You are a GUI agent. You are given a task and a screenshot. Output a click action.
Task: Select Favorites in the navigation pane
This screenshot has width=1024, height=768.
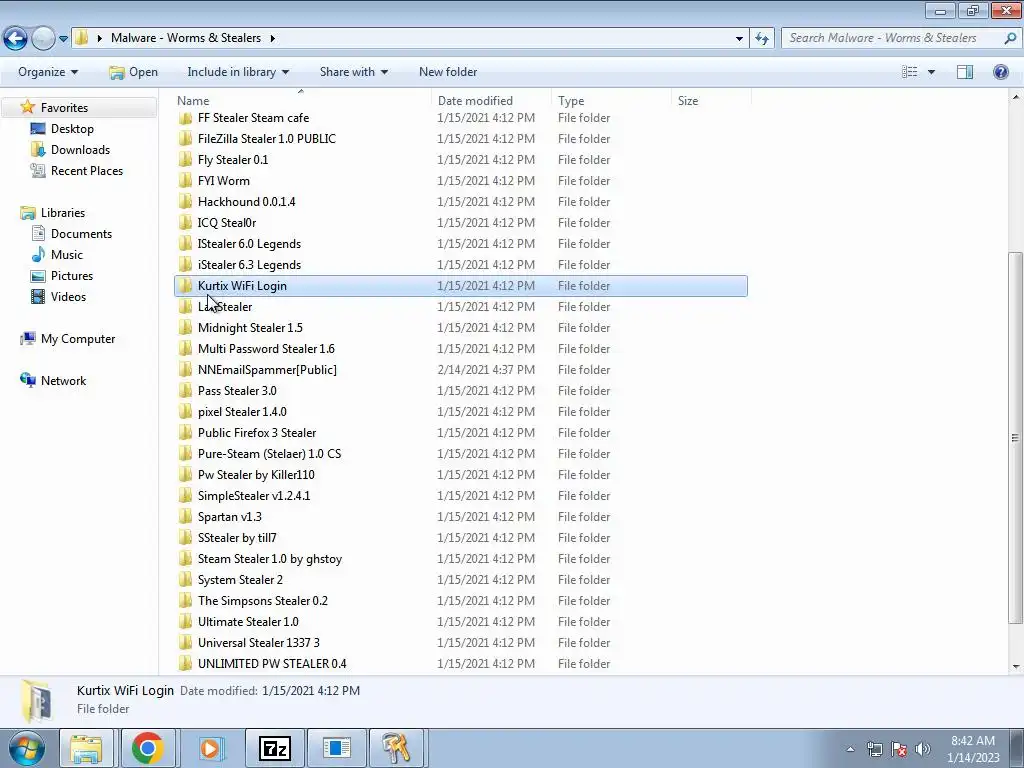tap(64, 108)
